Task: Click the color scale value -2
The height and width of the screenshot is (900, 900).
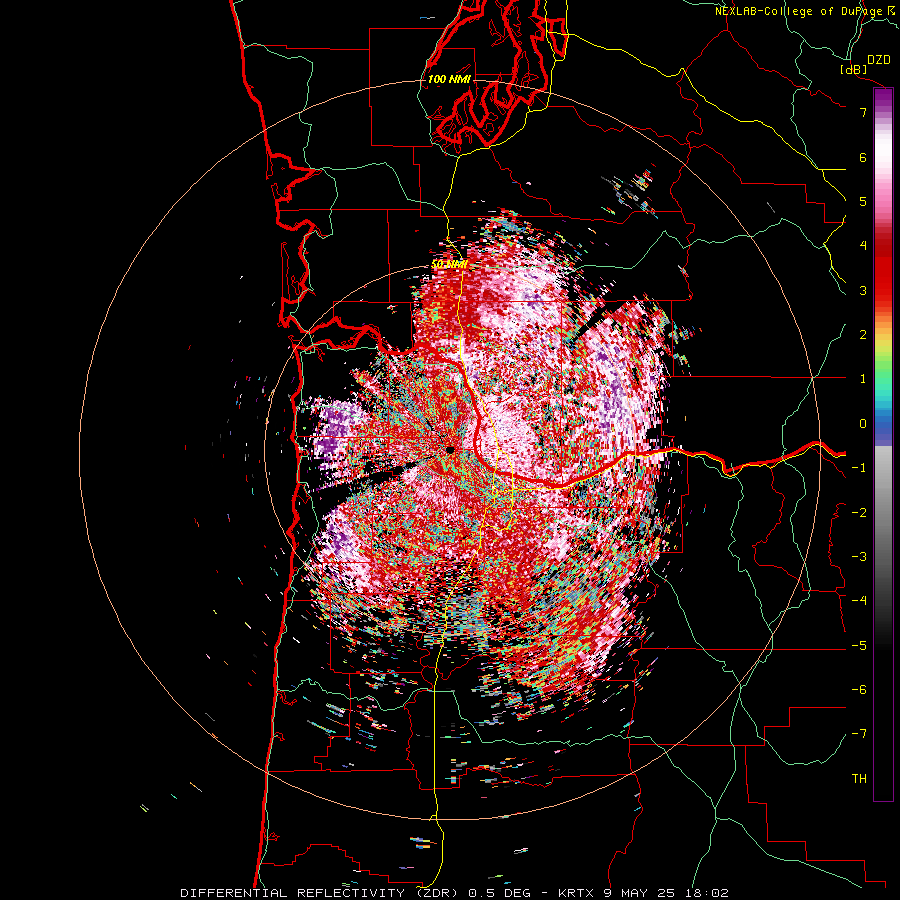Action: tap(859, 513)
